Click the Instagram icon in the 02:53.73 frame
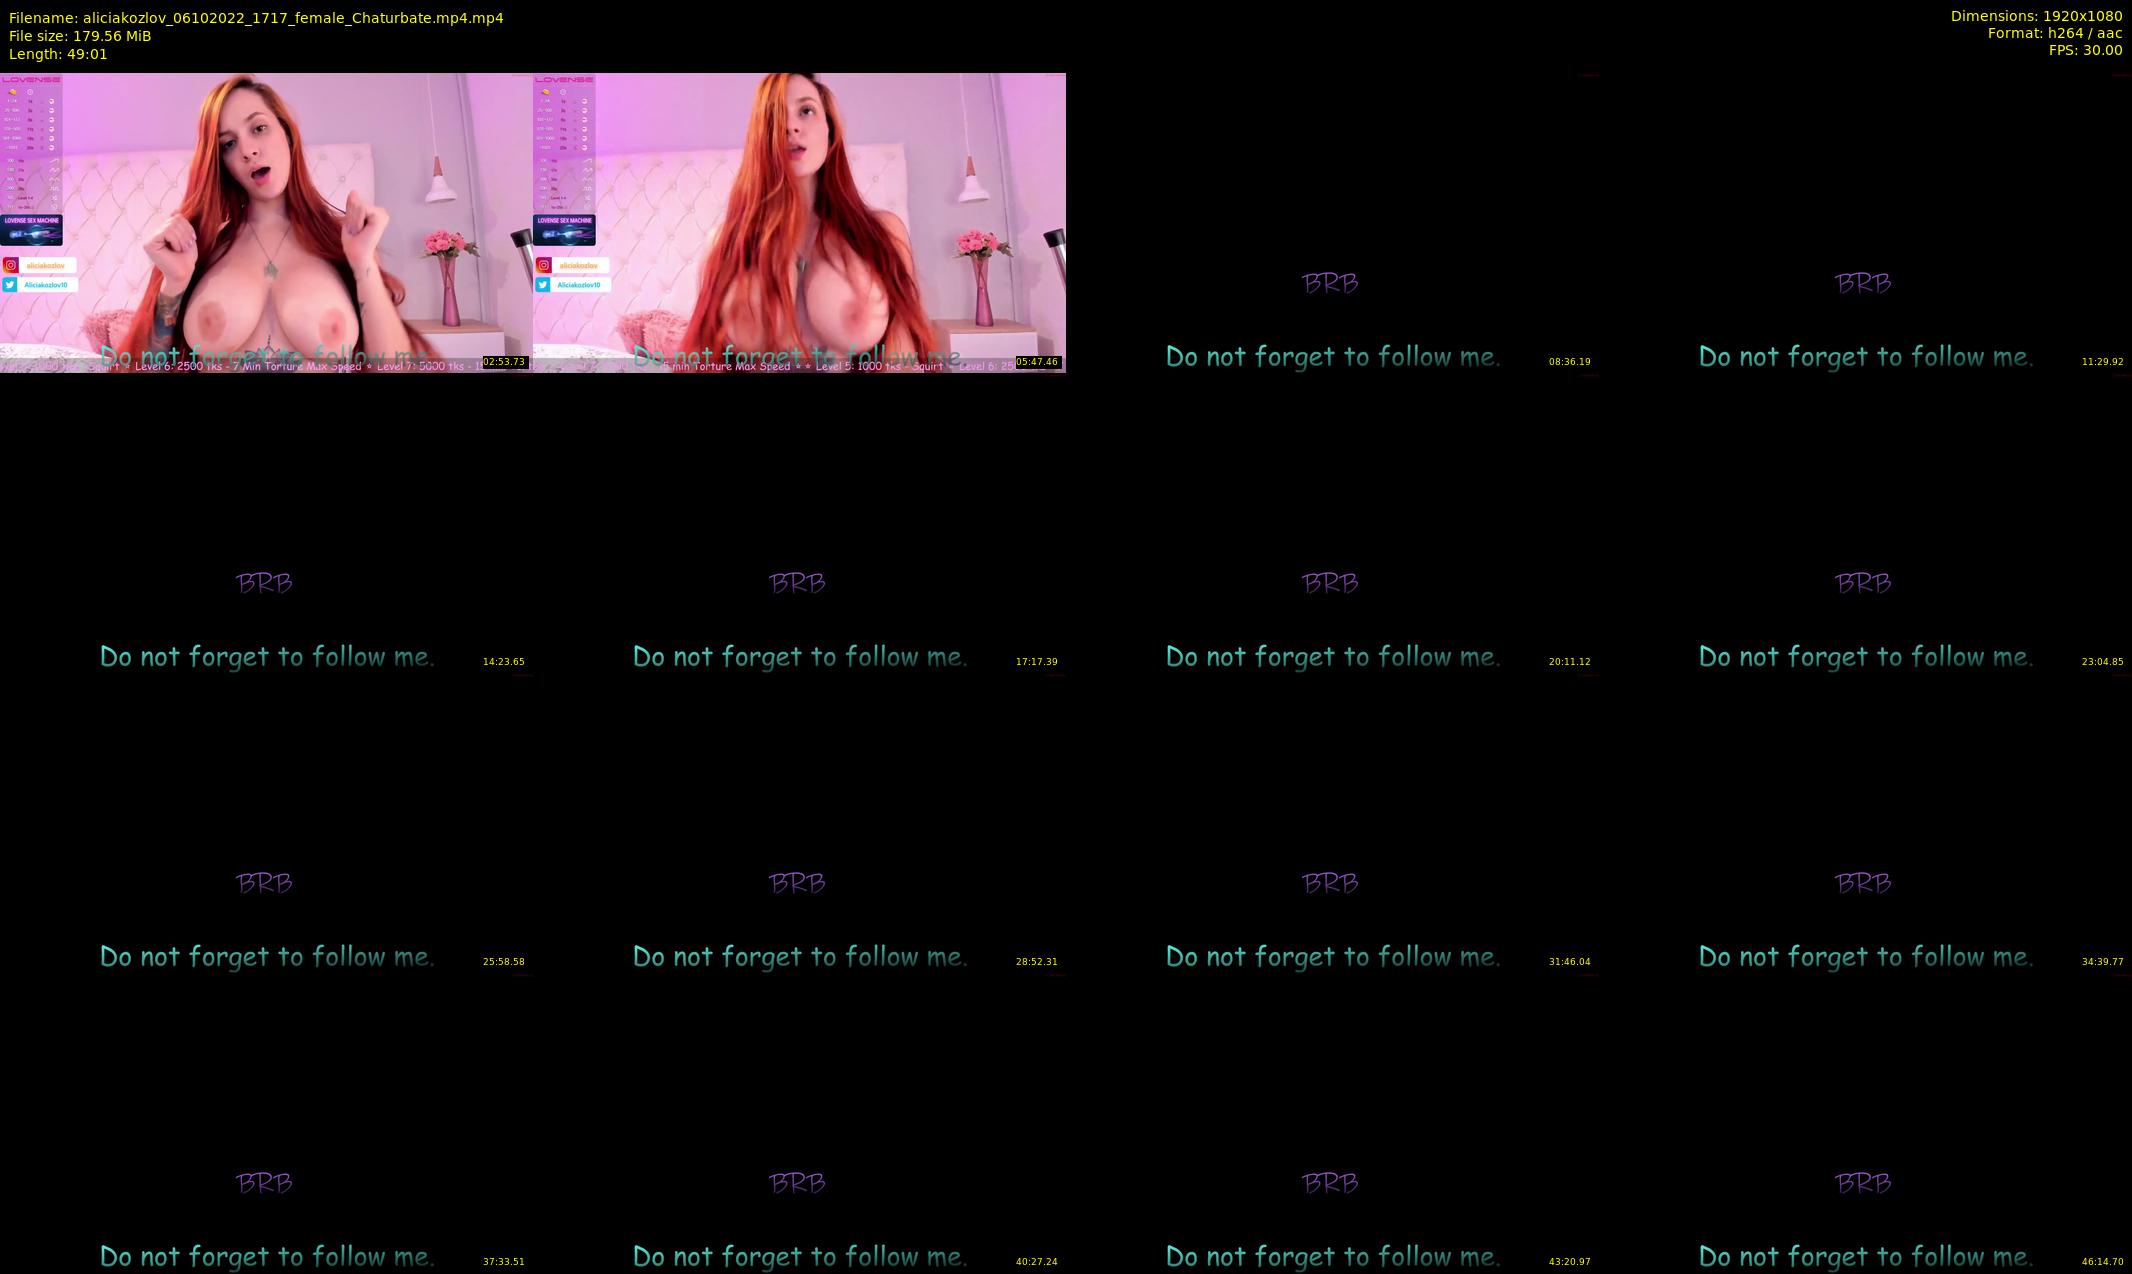The image size is (2132, 1274). (11, 265)
